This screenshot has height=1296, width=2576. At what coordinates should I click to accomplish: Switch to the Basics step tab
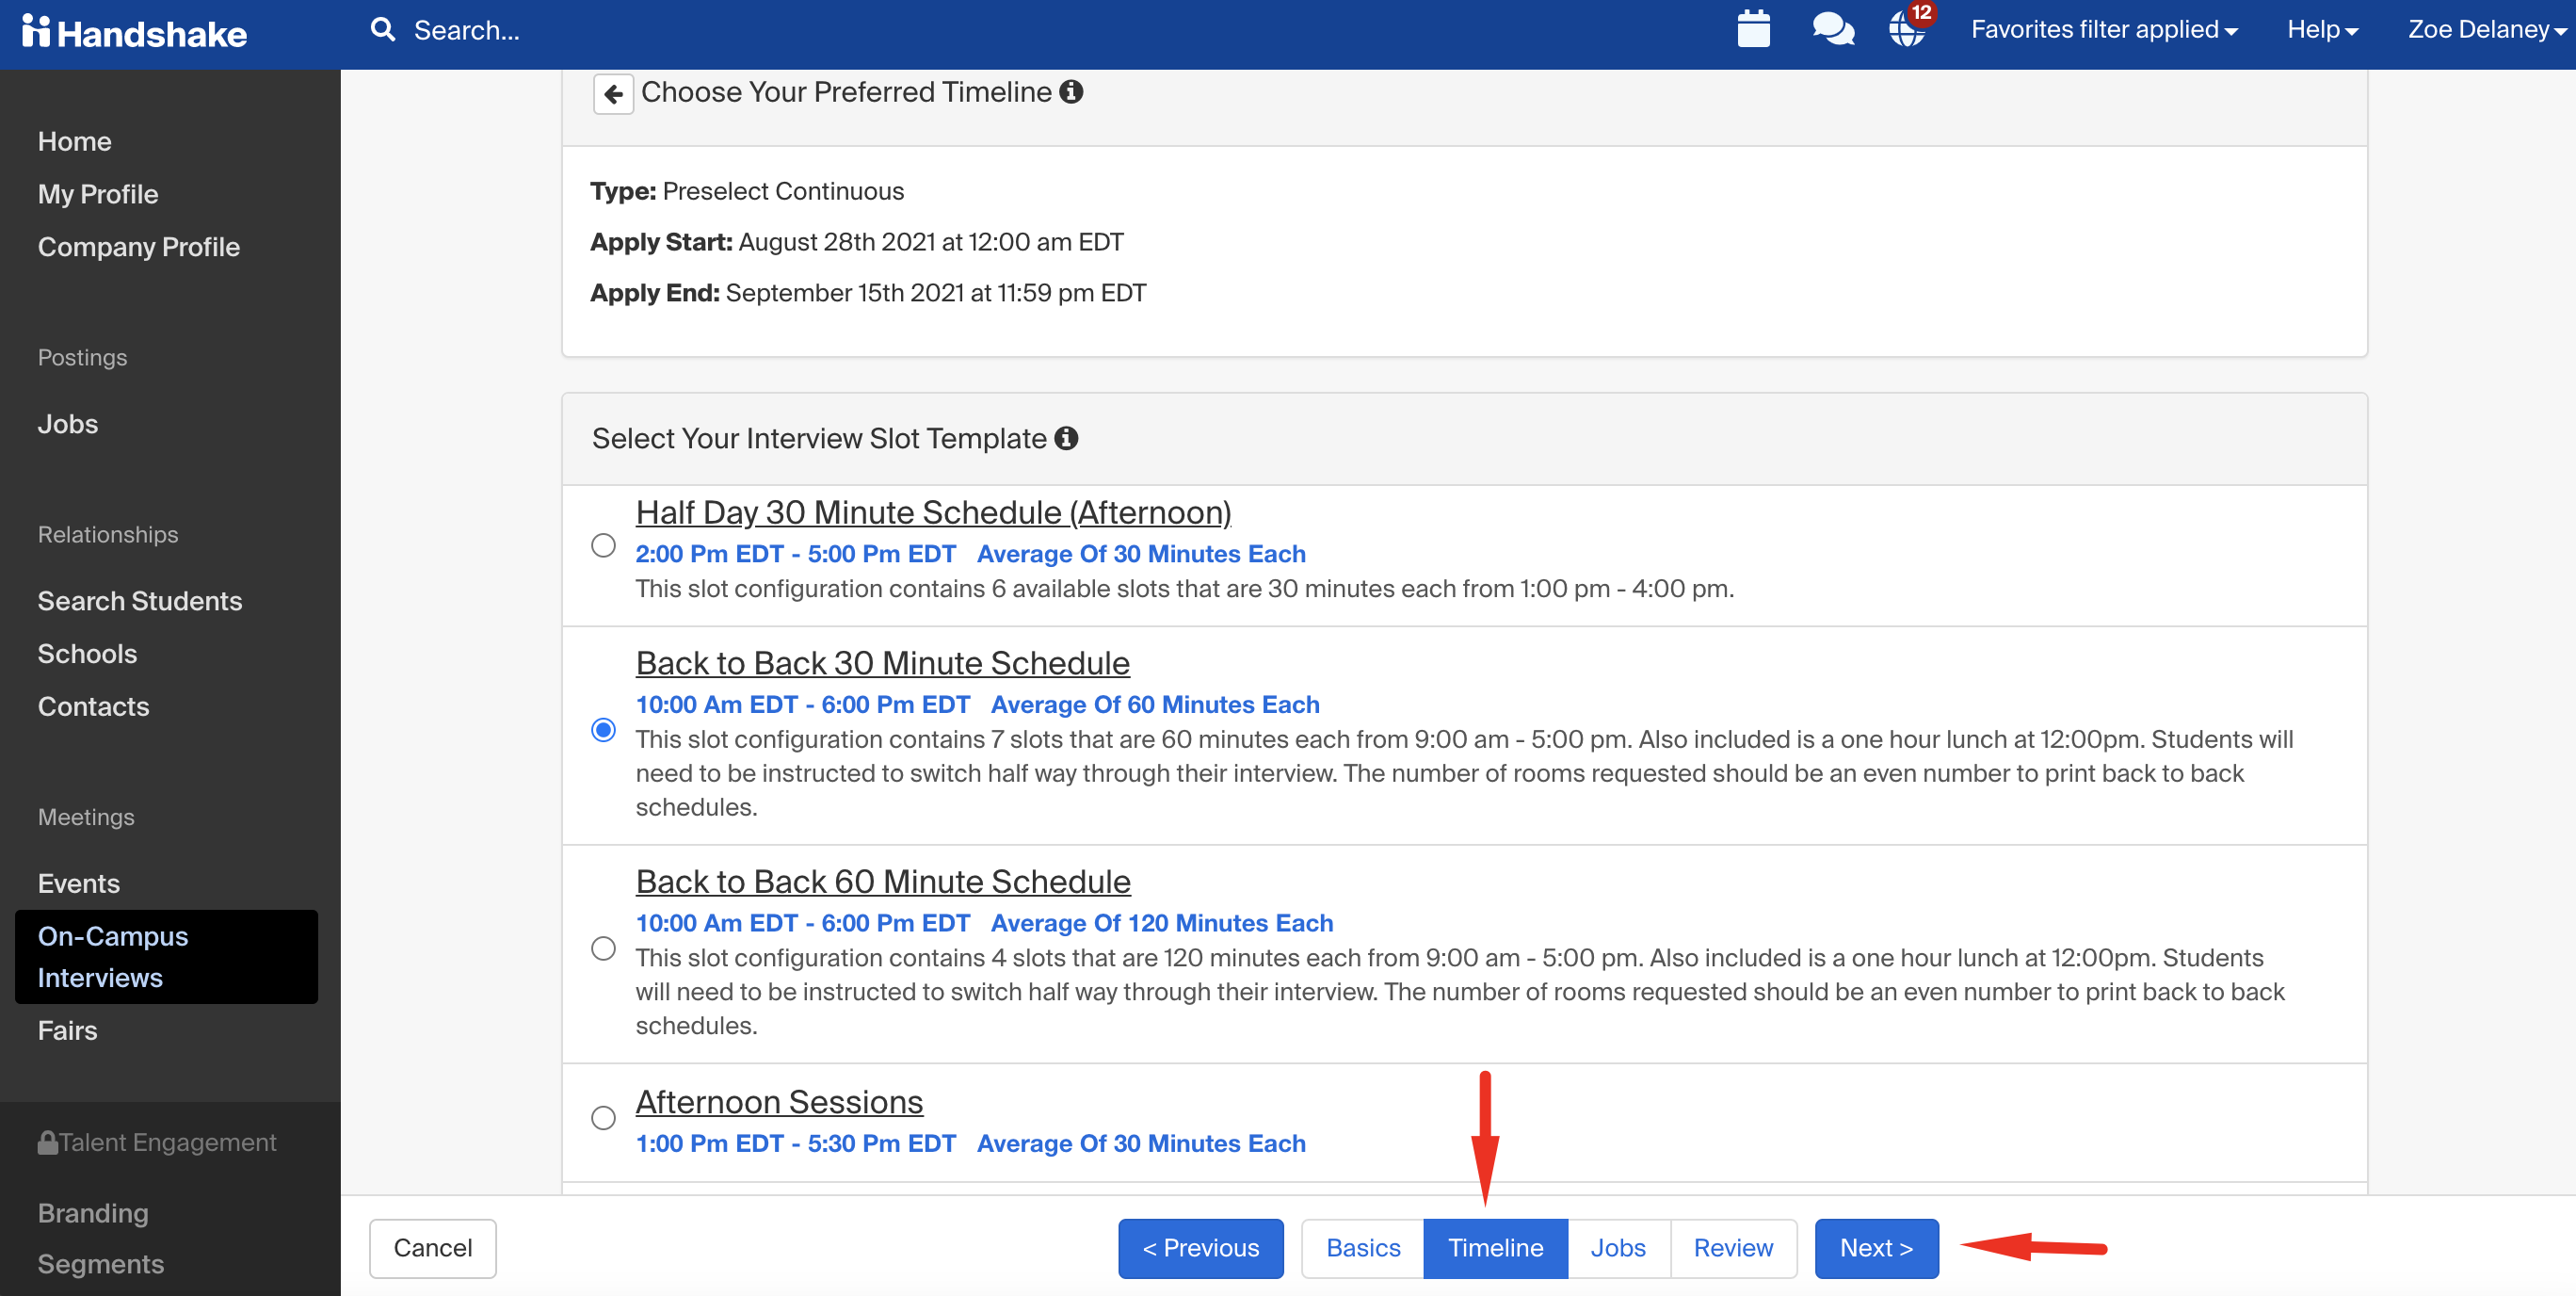click(1363, 1248)
